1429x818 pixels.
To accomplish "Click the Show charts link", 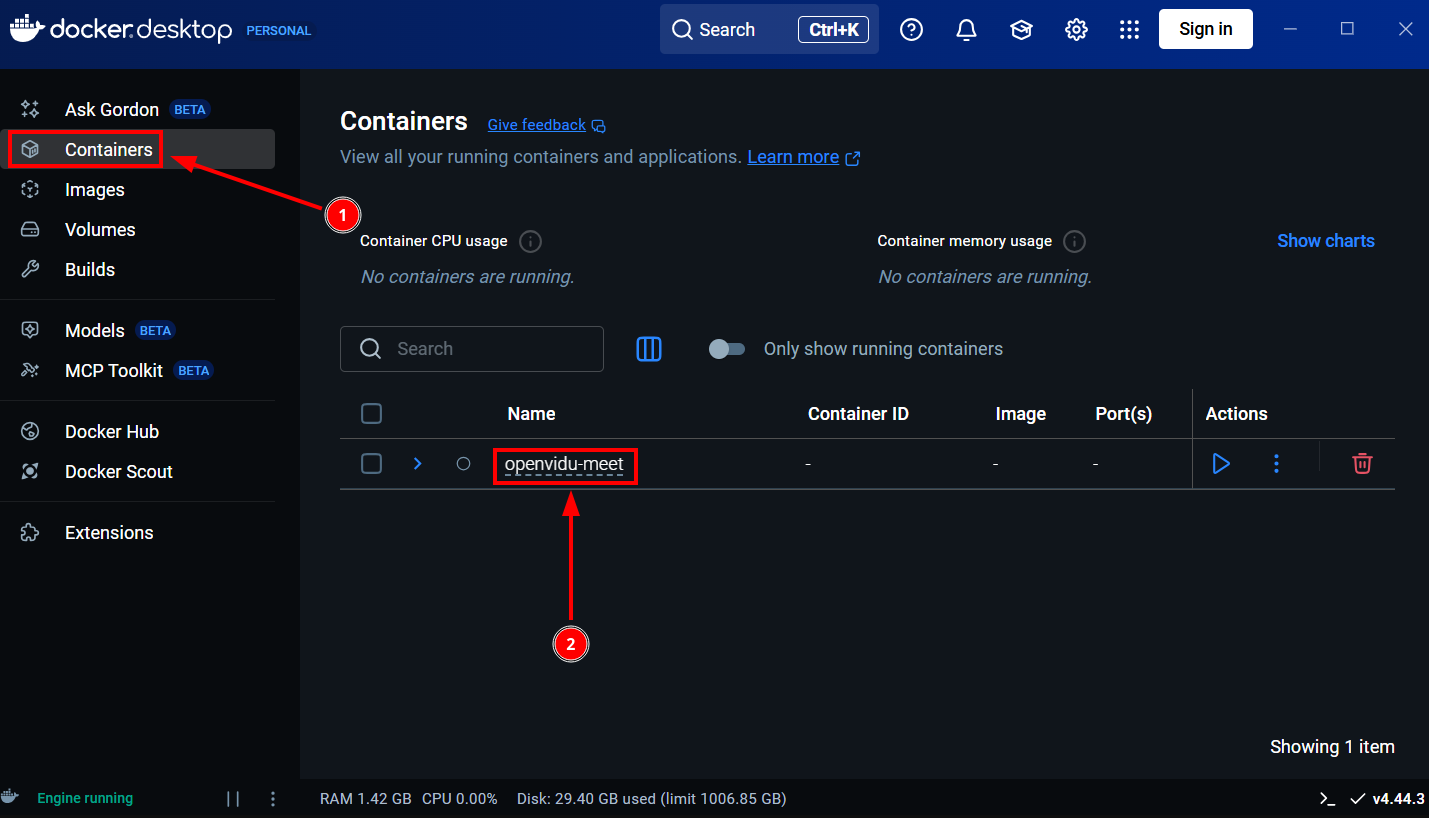I will [1325, 241].
